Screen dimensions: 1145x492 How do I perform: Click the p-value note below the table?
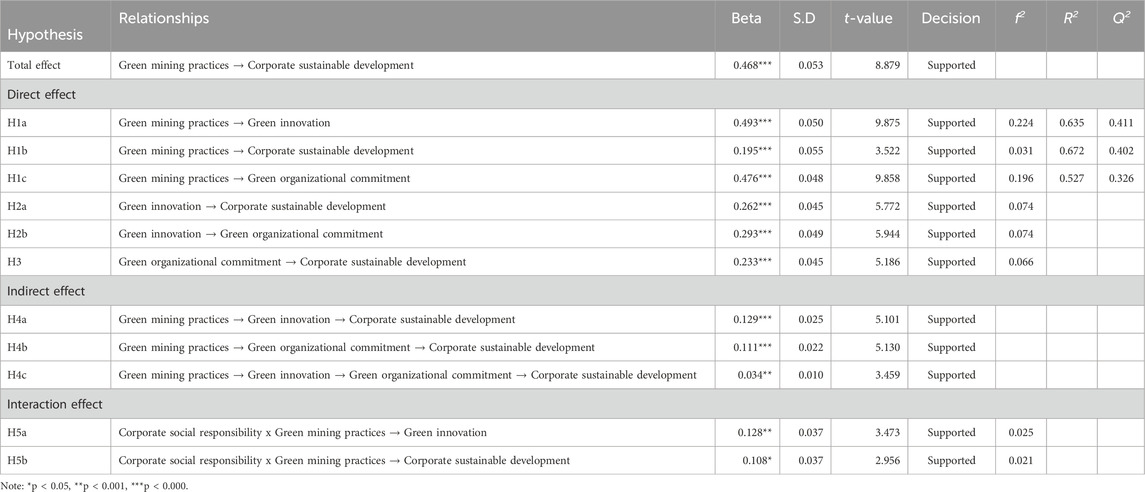93,485
